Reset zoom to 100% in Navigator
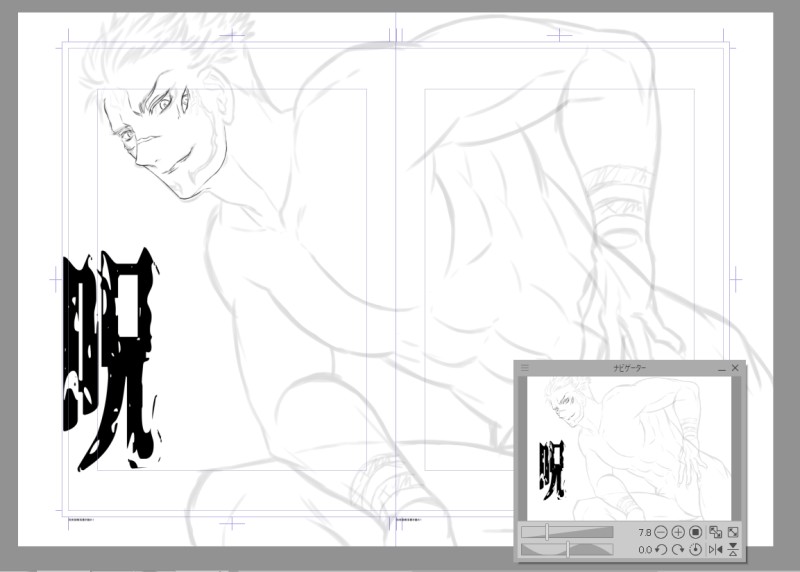 [695, 532]
